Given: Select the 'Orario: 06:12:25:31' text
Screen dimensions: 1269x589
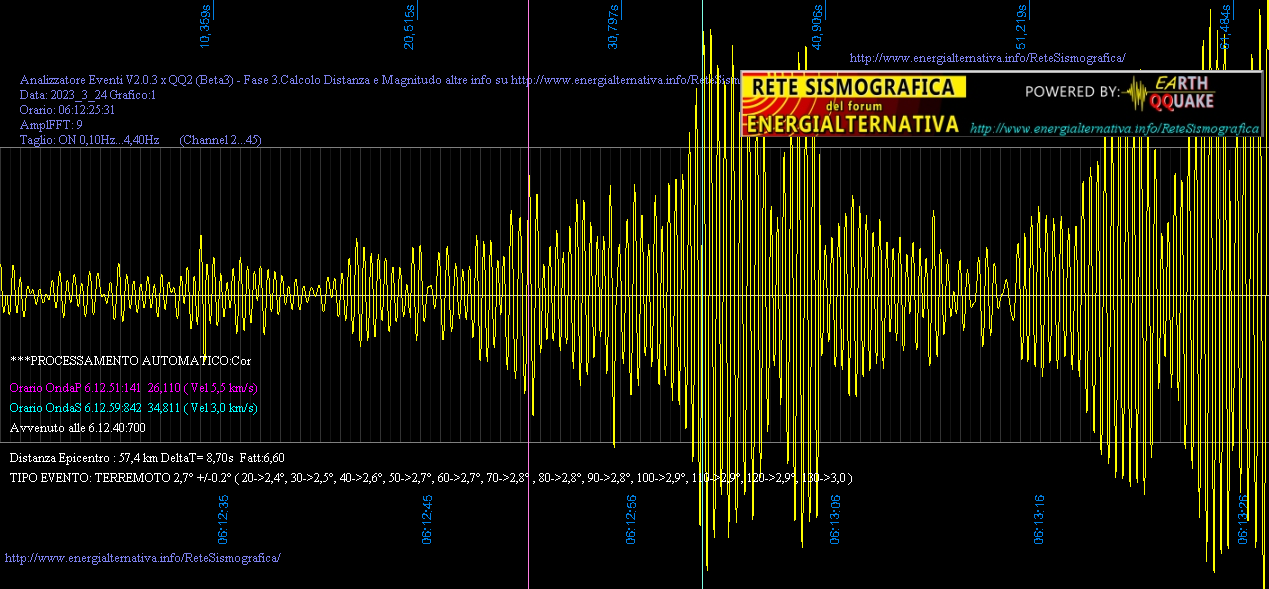Looking at the screenshot, I should [68, 110].
